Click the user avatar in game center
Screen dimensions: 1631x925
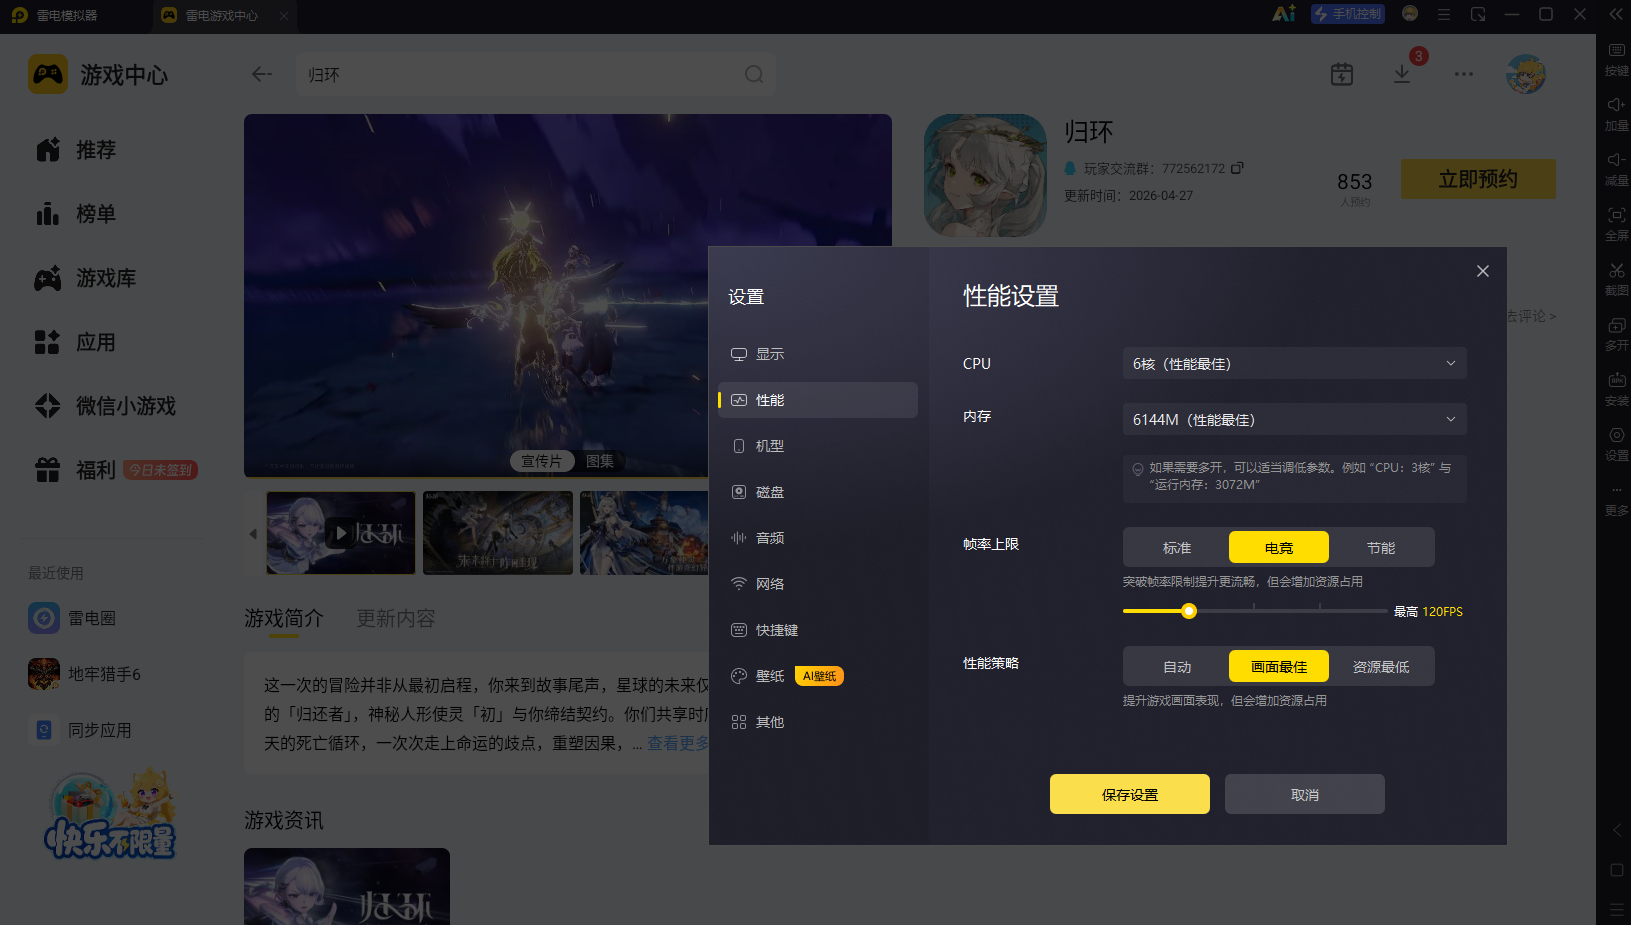tap(1526, 74)
